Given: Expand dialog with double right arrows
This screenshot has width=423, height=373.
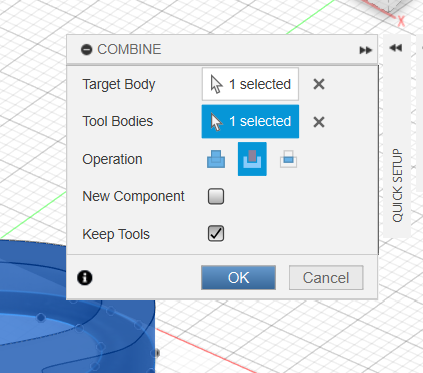Looking at the screenshot, I should coord(366,50).
